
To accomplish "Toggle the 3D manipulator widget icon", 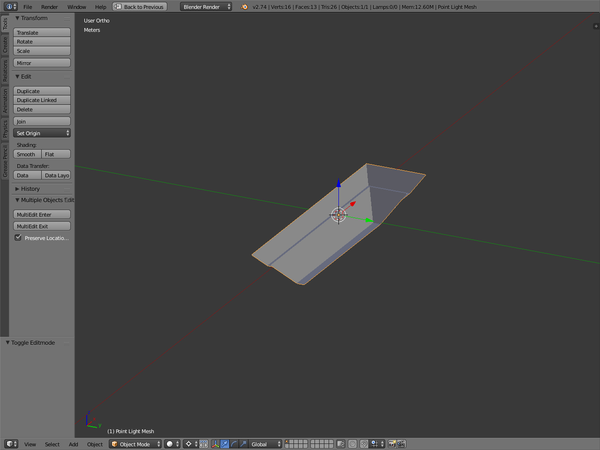I will (x=214, y=443).
